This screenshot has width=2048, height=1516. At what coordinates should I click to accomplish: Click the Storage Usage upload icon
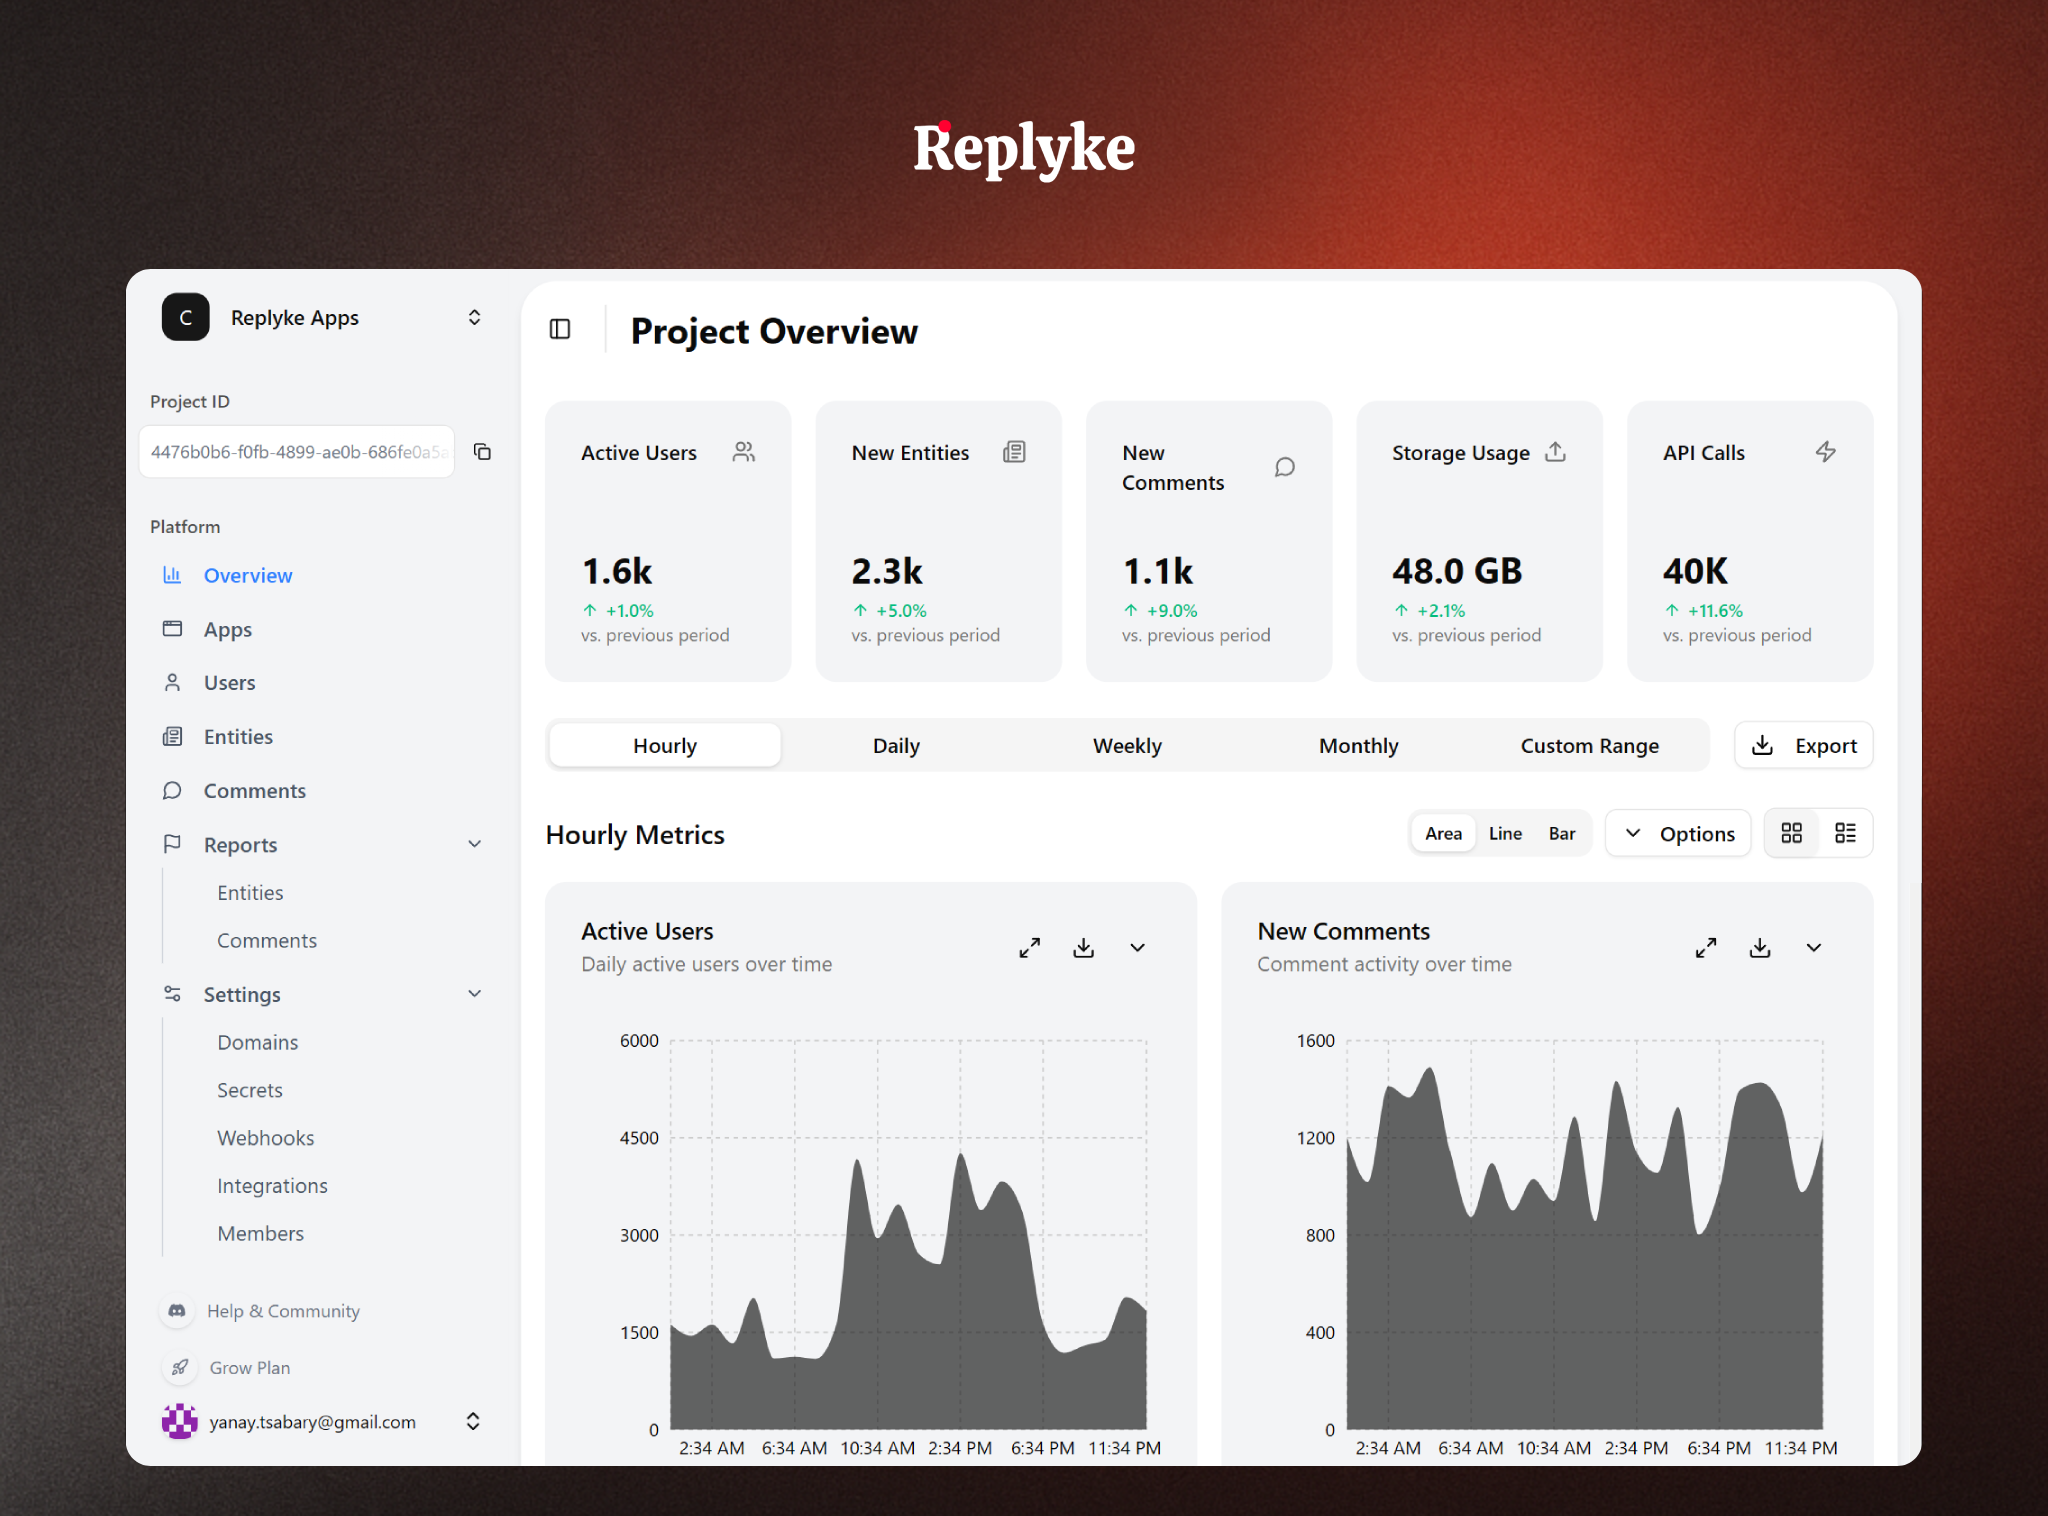pyautogui.click(x=1556, y=452)
